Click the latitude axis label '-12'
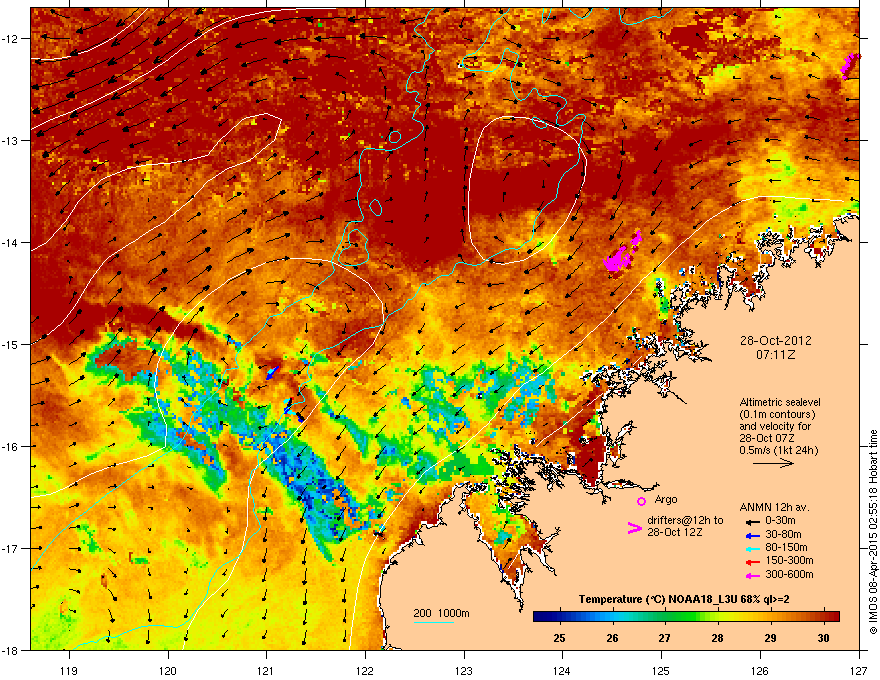Viewport: 880px width, 680px height. 10,39
